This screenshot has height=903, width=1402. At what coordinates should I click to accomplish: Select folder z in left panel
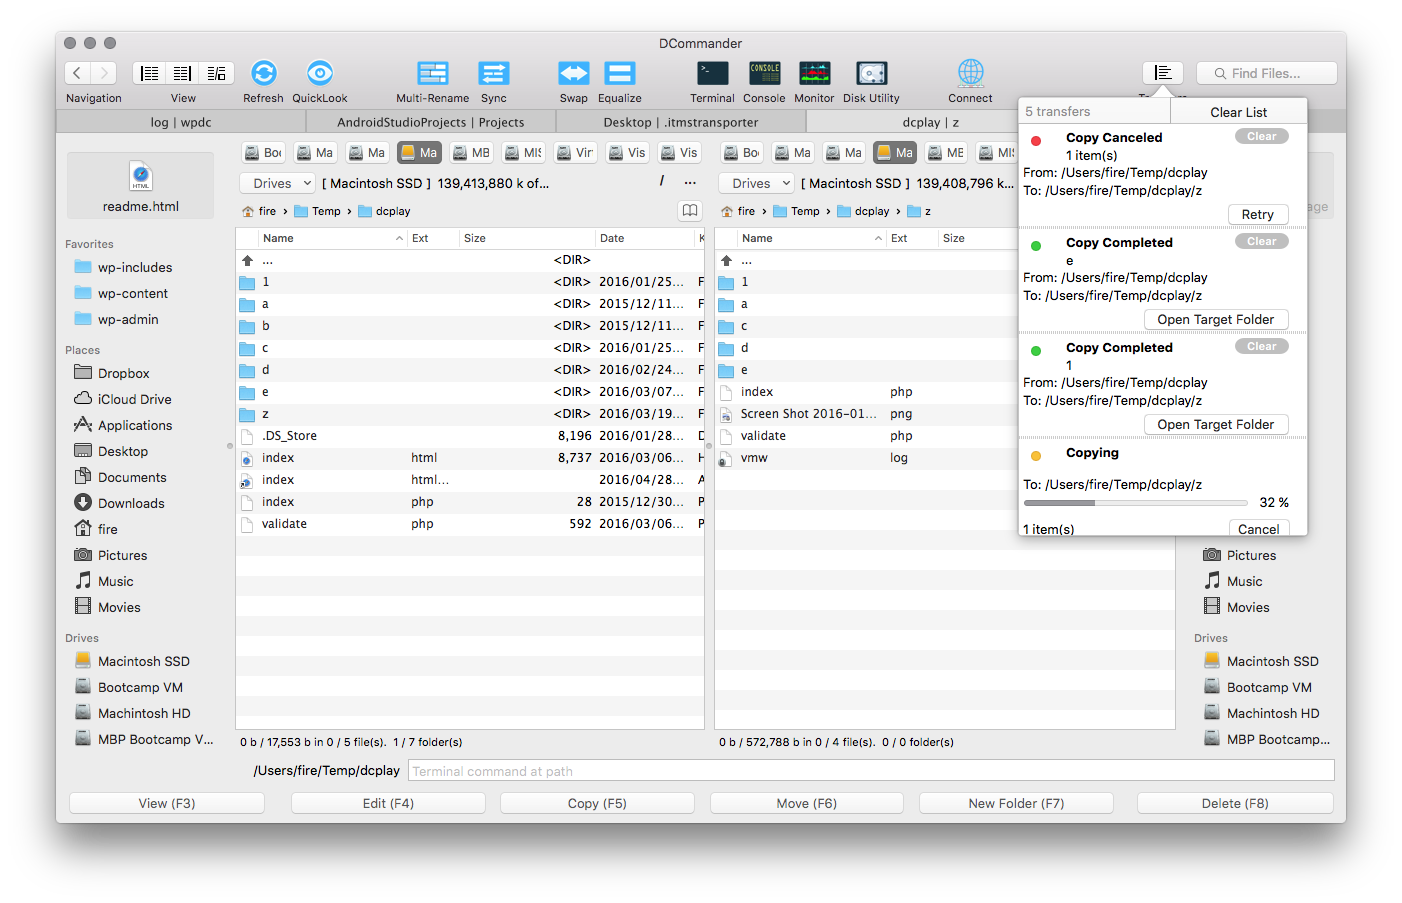pyautogui.click(x=470, y=414)
